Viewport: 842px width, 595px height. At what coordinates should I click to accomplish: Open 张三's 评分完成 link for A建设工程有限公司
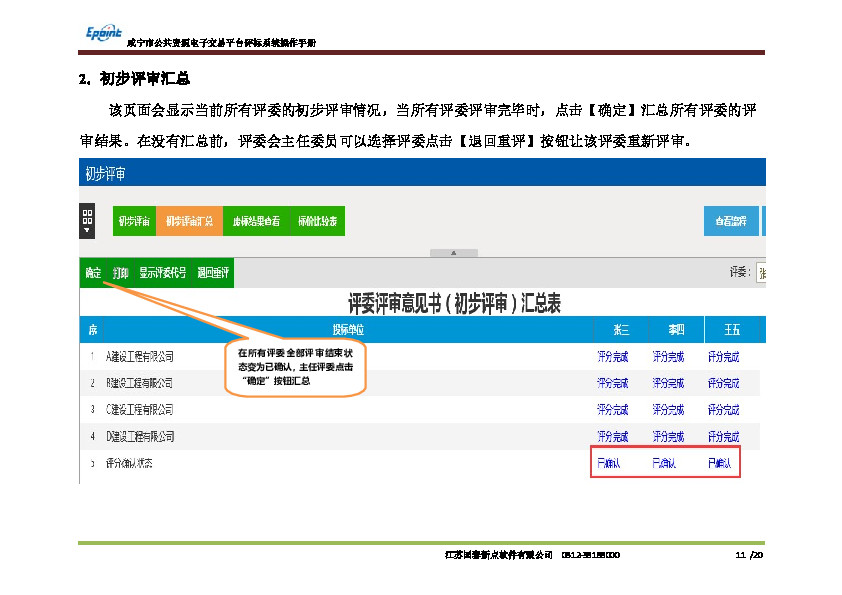pyautogui.click(x=612, y=356)
